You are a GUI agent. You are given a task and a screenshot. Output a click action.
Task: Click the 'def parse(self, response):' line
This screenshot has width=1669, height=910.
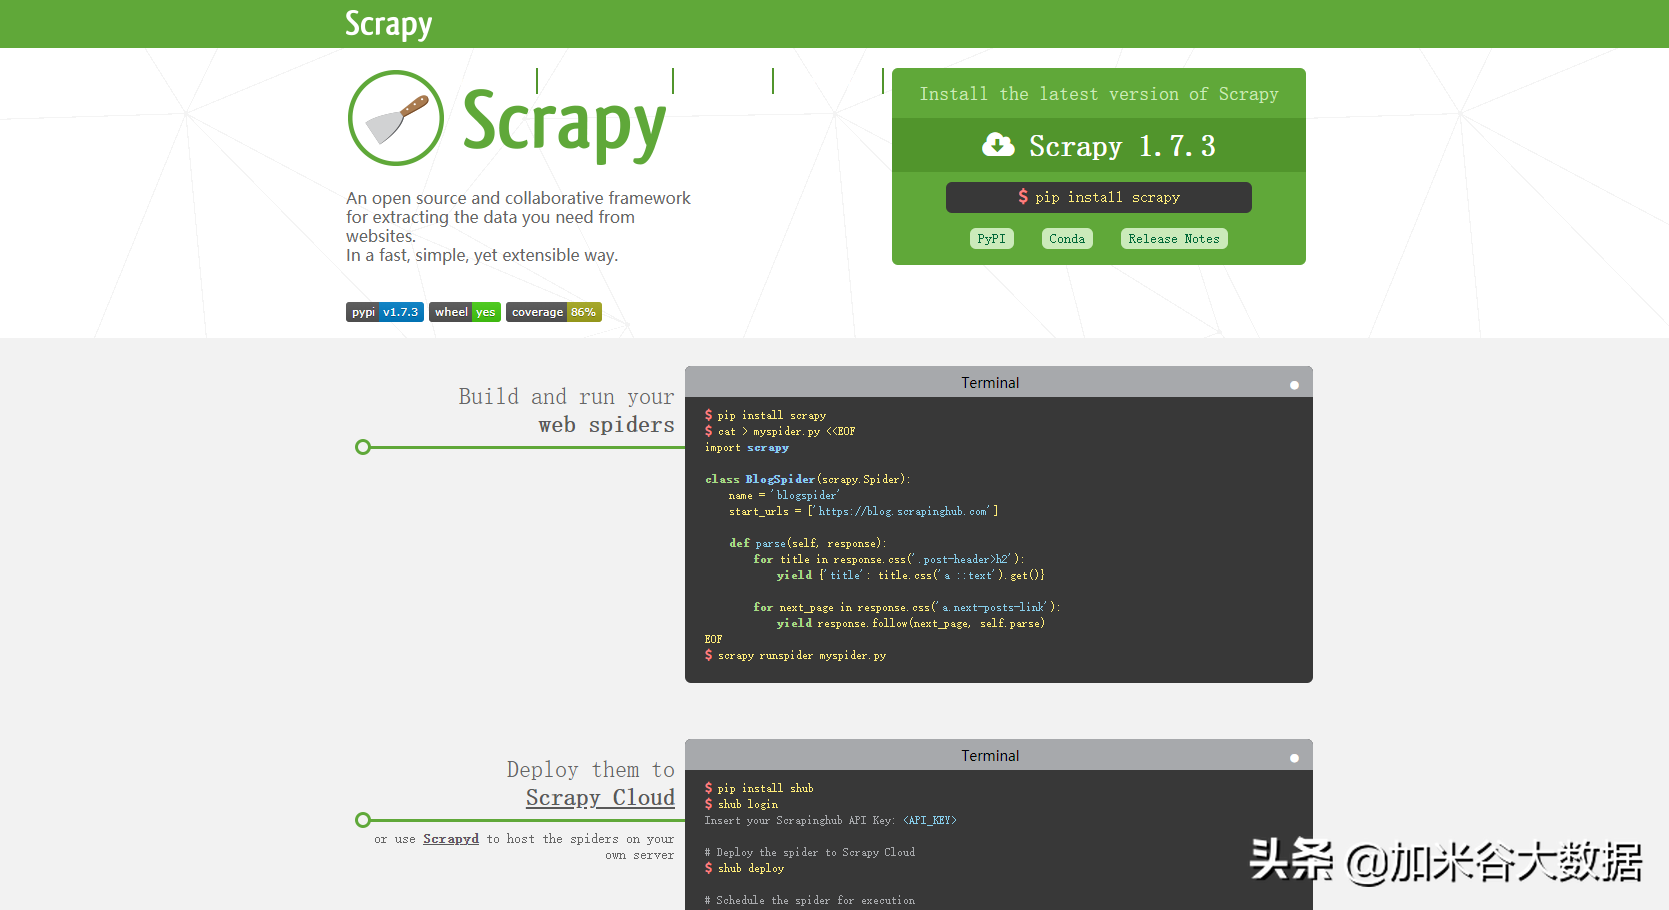(808, 544)
